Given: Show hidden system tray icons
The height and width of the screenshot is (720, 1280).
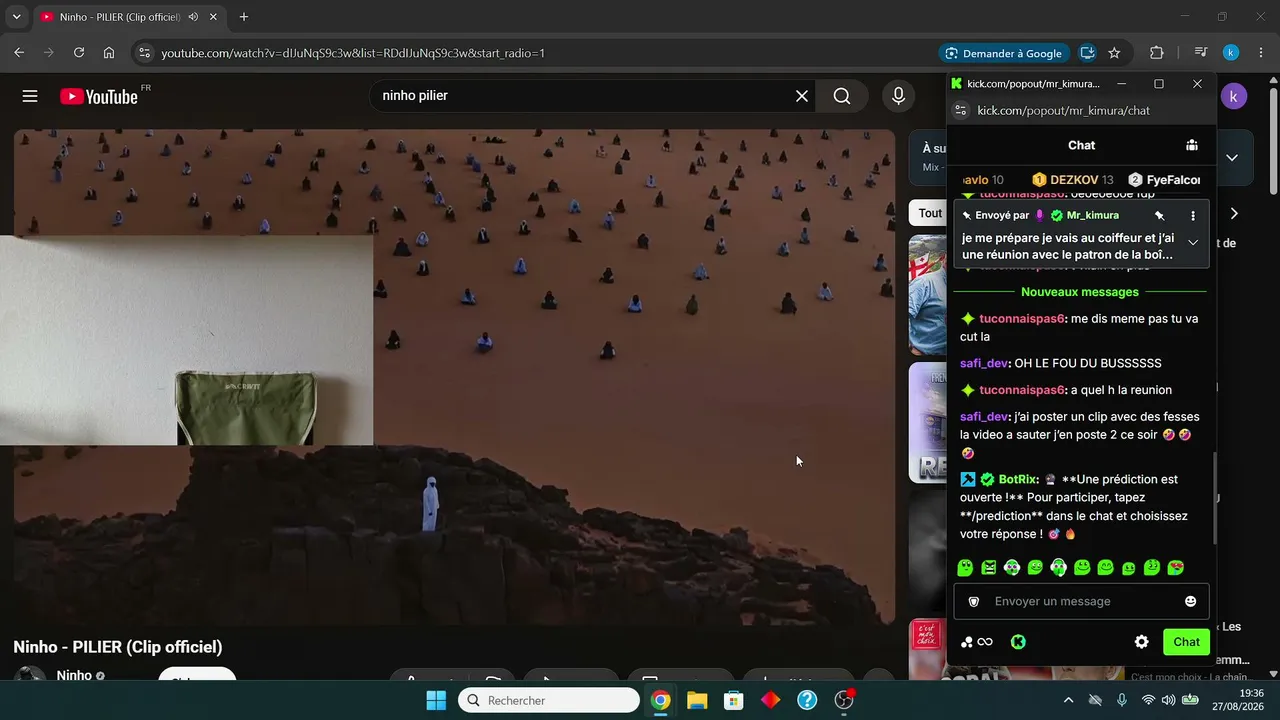Looking at the screenshot, I should point(1068,700).
